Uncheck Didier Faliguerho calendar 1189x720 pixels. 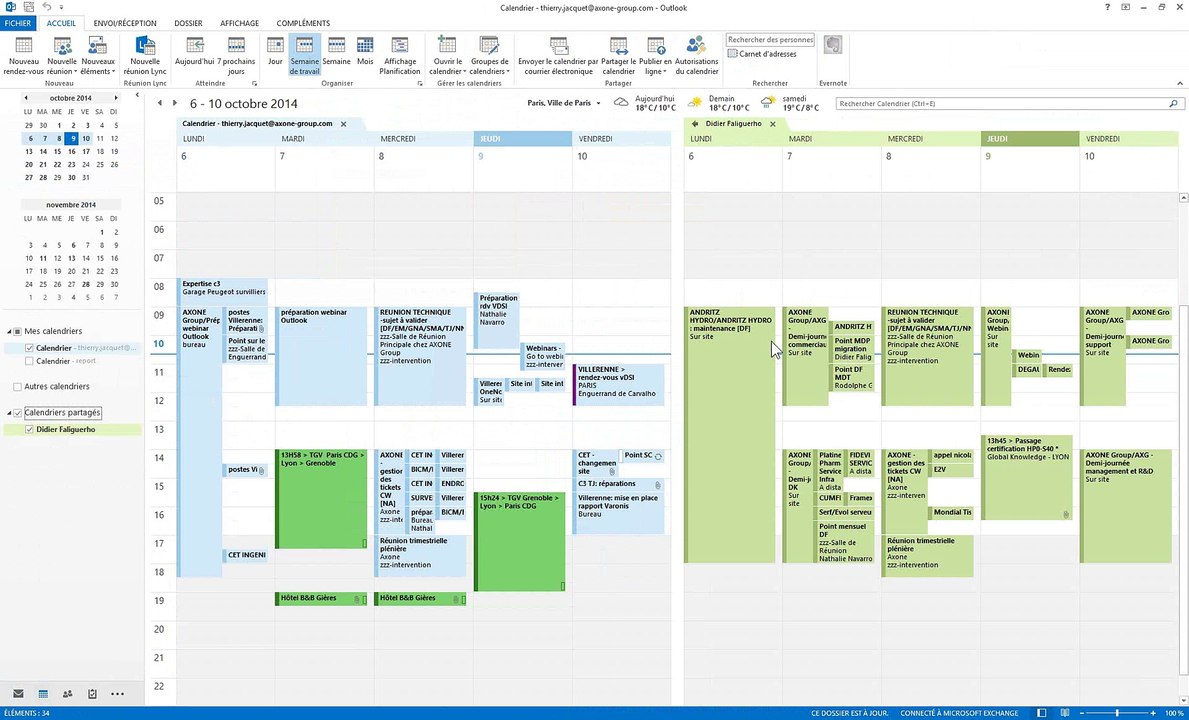pyautogui.click(x=30, y=430)
